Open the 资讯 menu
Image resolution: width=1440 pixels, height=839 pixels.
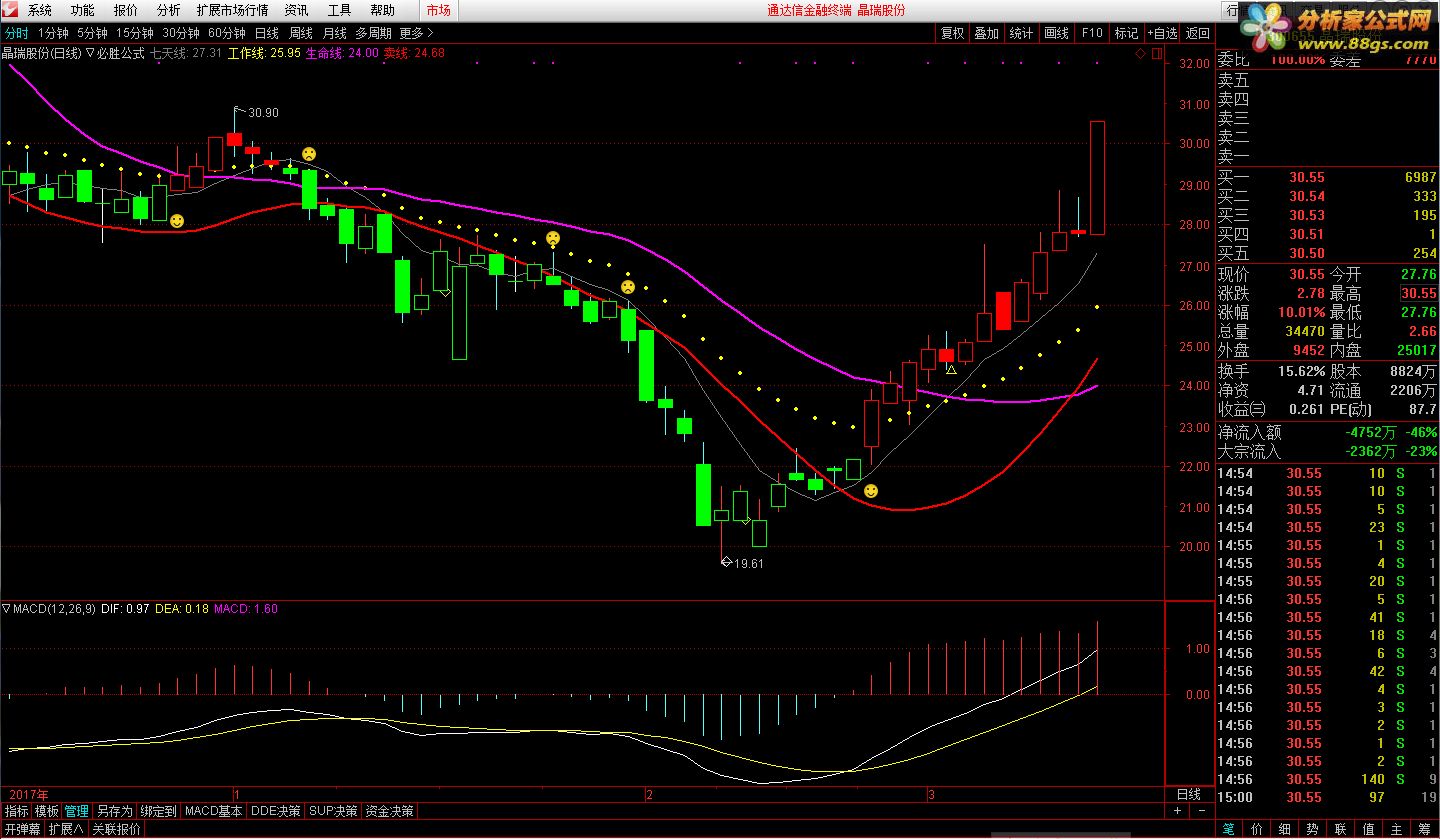[296, 10]
